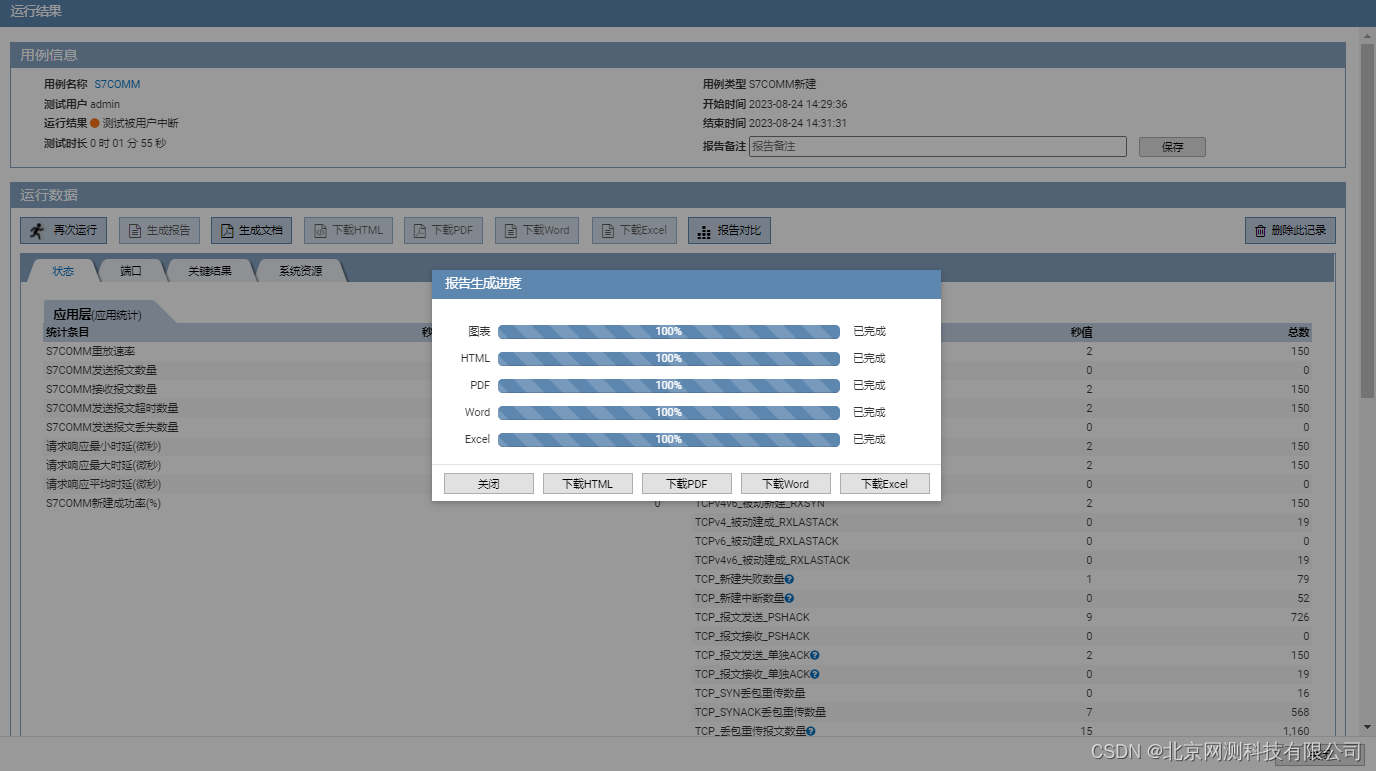Select the S7COMM接收报文数量 row
This screenshot has width=1376, height=771.
click(x=353, y=389)
